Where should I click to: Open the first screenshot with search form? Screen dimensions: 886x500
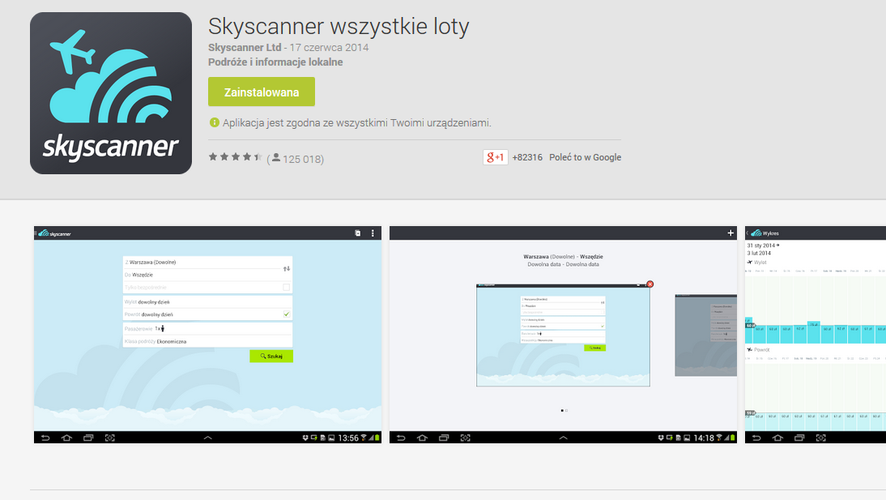207,334
